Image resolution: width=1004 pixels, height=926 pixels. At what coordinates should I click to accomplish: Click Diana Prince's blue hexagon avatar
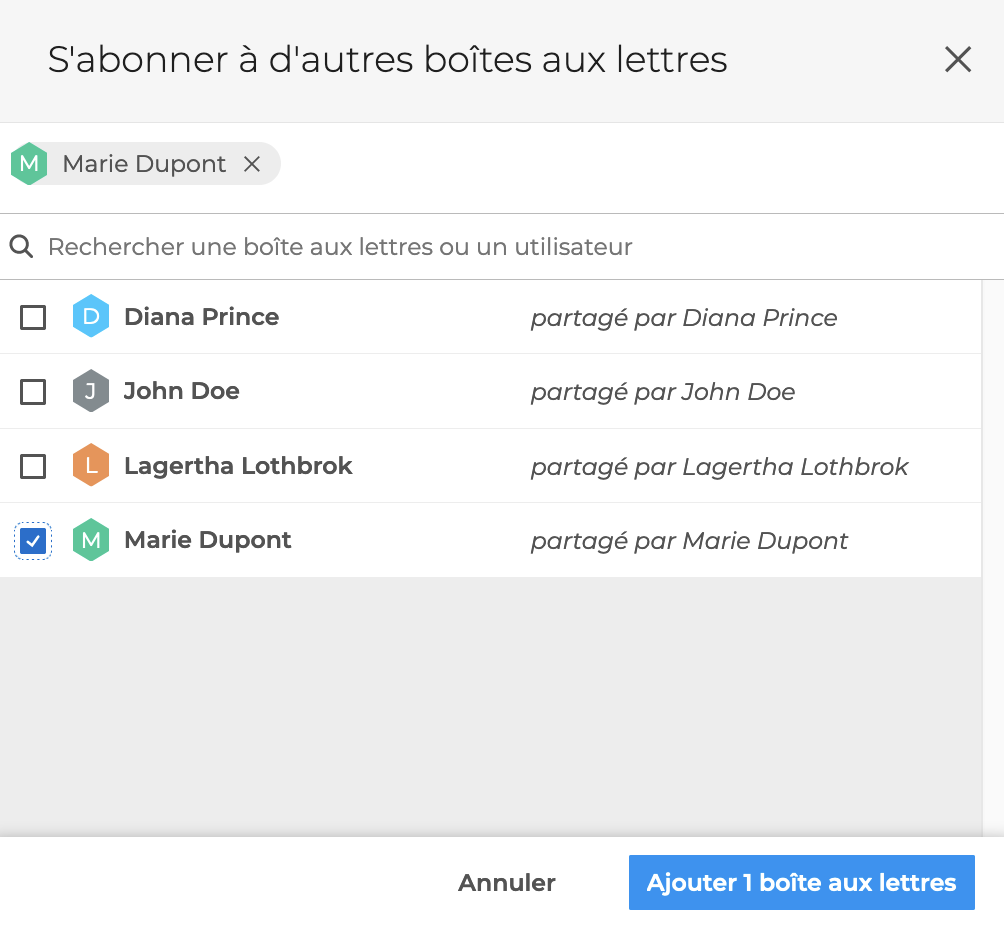[x=90, y=317]
